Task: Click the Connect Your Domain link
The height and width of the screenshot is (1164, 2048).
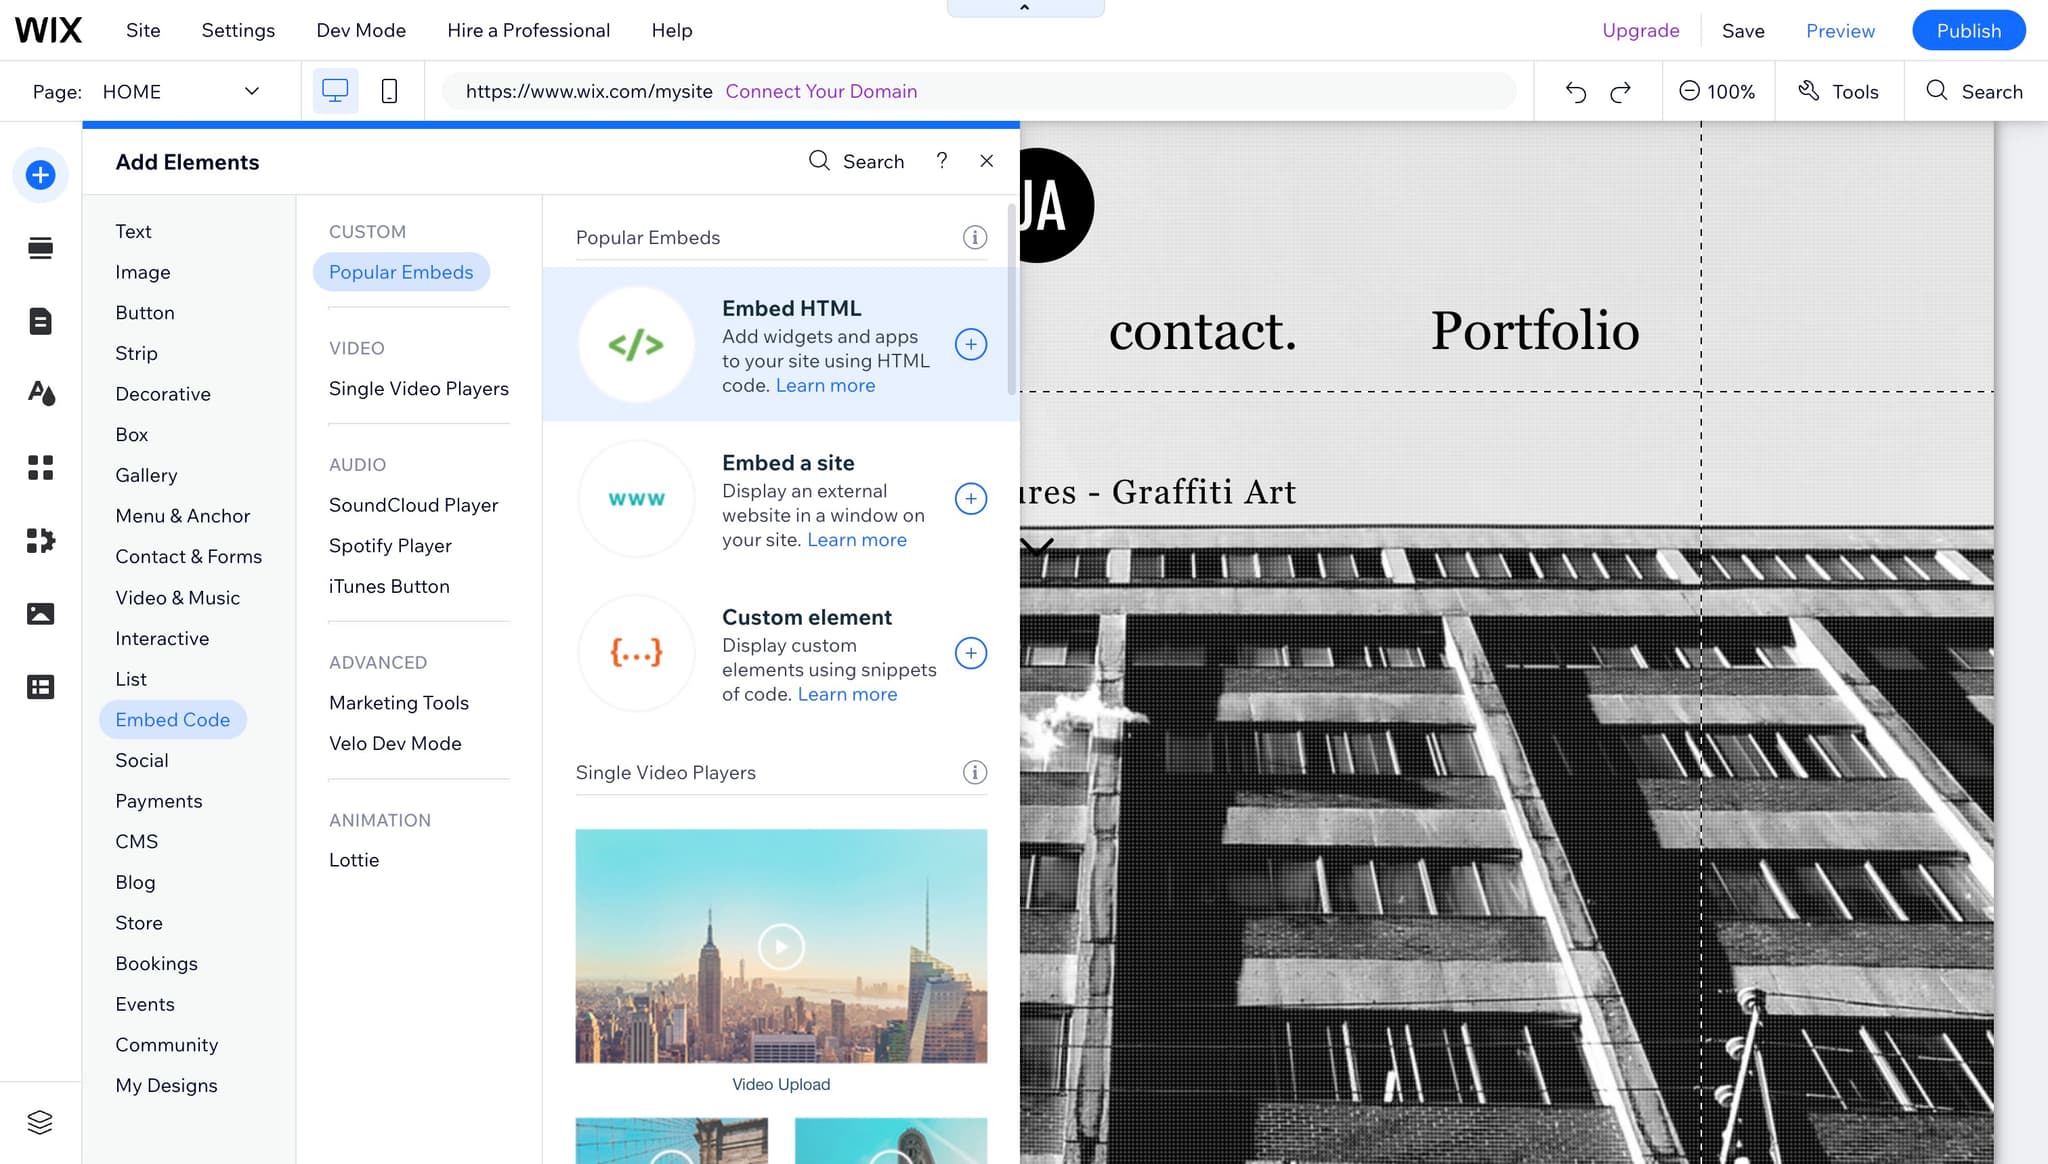Action: pos(821,91)
